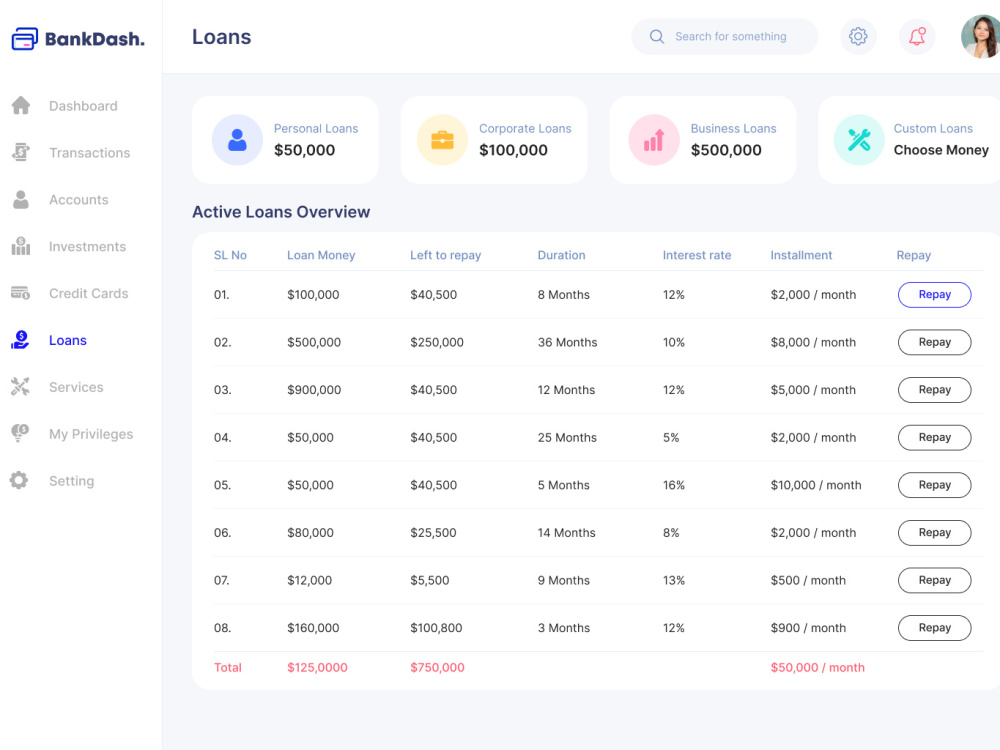This screenshot has width=1000, height=750.
Task: Click the Accounts person icon
Action: (21, 200)
